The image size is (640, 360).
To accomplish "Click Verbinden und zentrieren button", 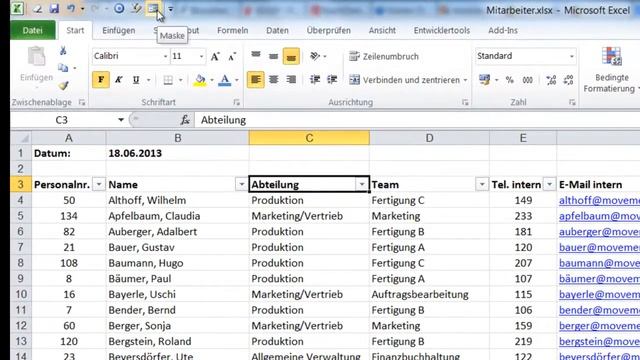I will (x=404, y=80).
